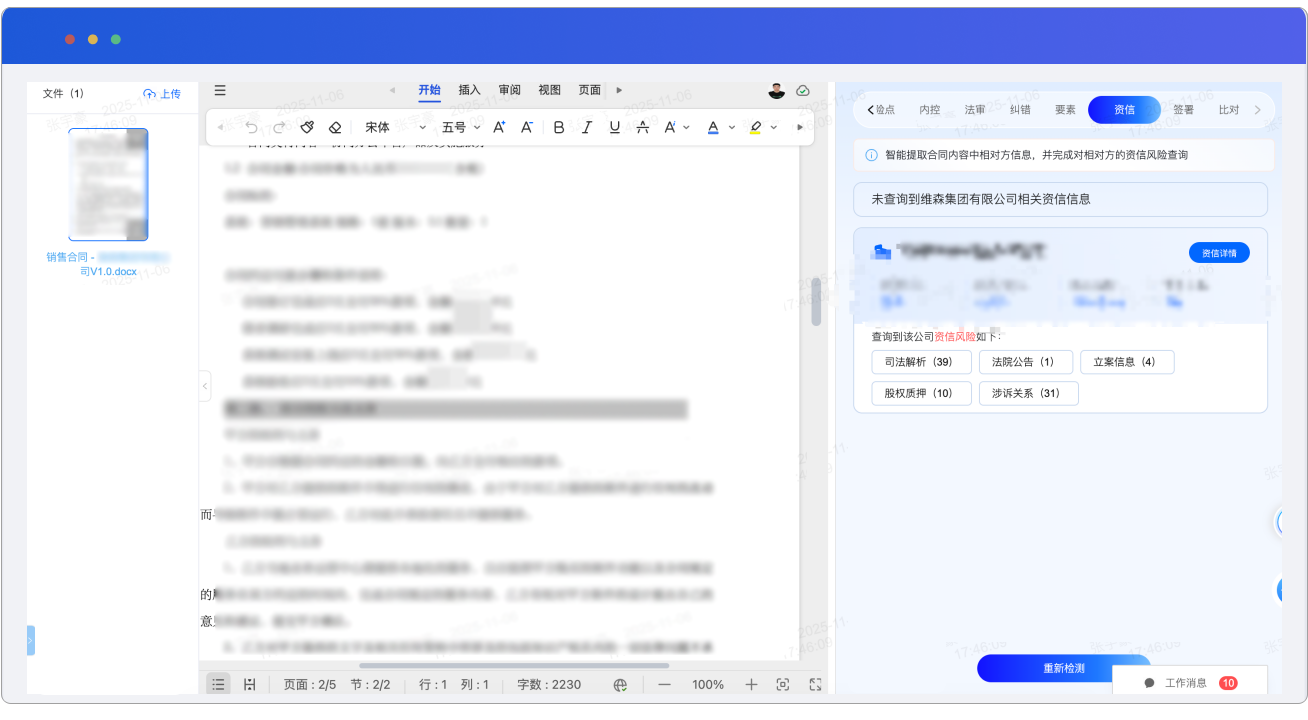Viewport: 1308px width, 720px height.
Task: Apply the yellow highlighter color
Action: click(x=756, y=127)
